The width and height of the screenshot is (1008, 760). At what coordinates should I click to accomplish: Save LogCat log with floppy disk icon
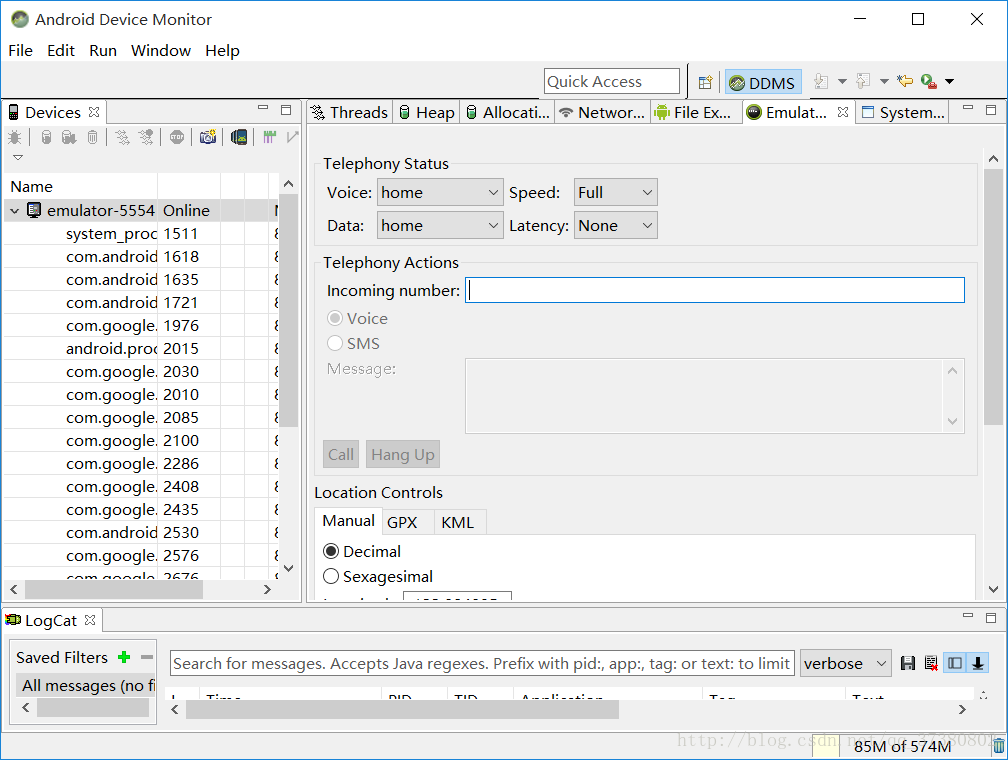[908, 663]
